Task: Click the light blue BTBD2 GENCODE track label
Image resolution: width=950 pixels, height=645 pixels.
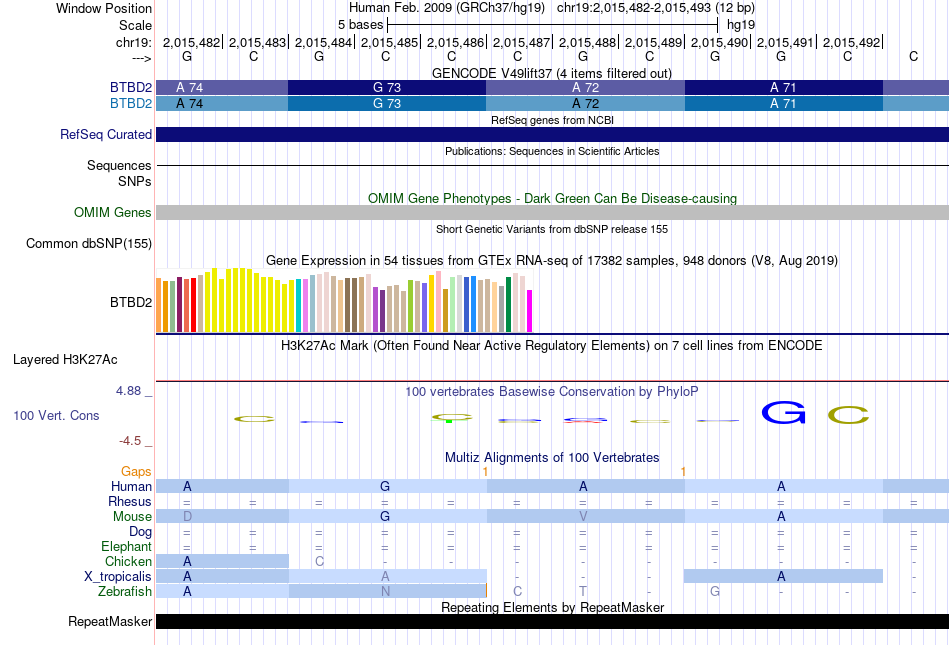Action: click(130, 104)
